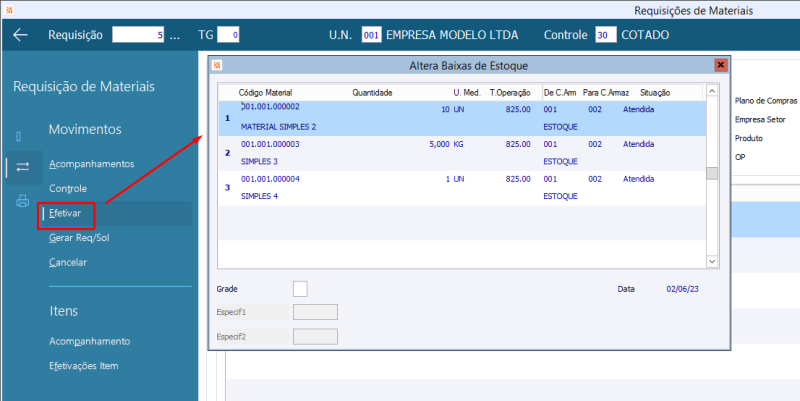Click Plano de Compras label in background window
Screen dimensions: 800x401
tap(766, 101)
